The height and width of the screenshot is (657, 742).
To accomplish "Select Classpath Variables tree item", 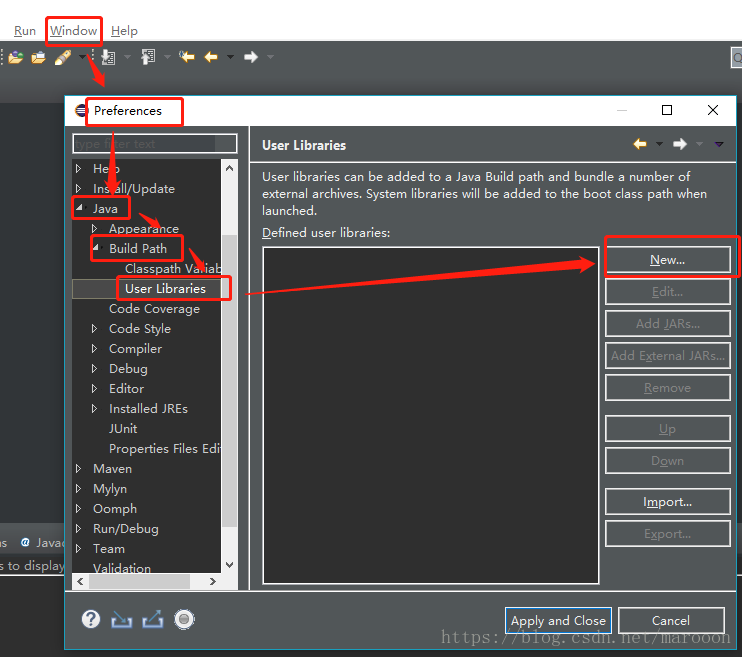I will pyautogui.click(x=173, y=269).
